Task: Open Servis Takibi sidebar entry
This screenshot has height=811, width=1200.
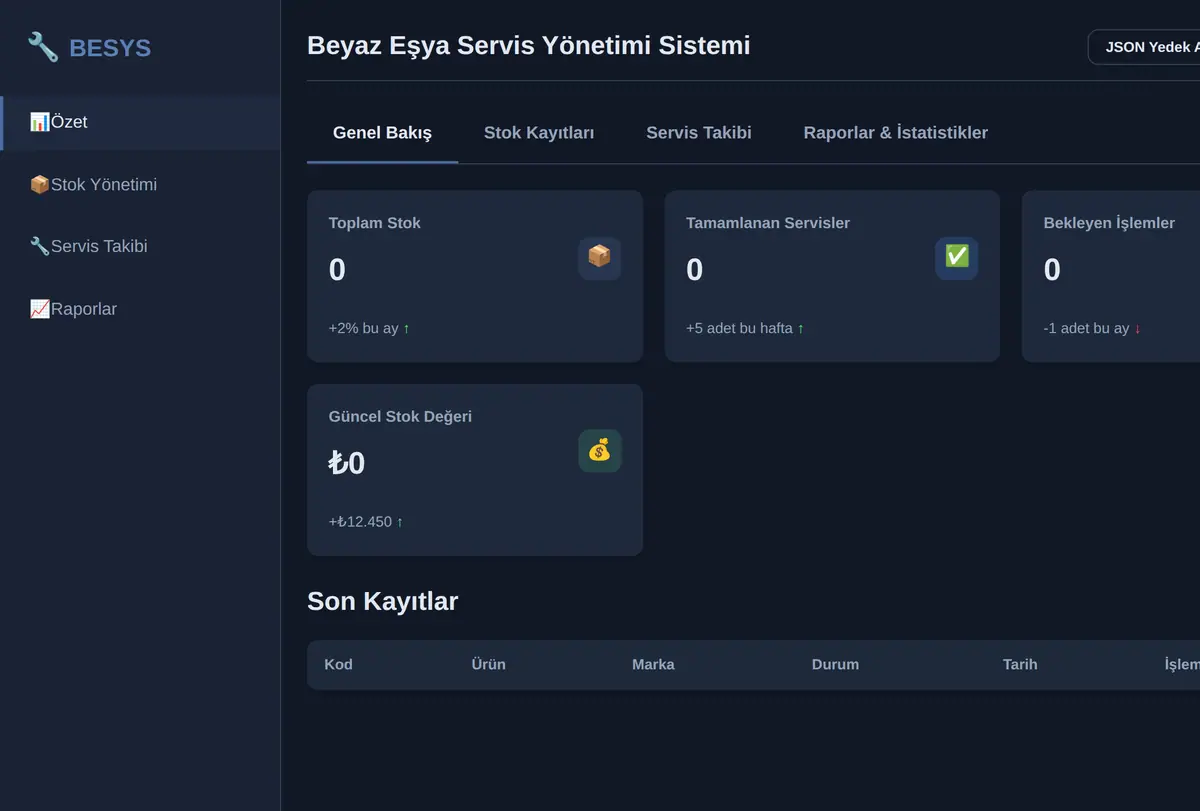Action: click(x=140, y=246)
